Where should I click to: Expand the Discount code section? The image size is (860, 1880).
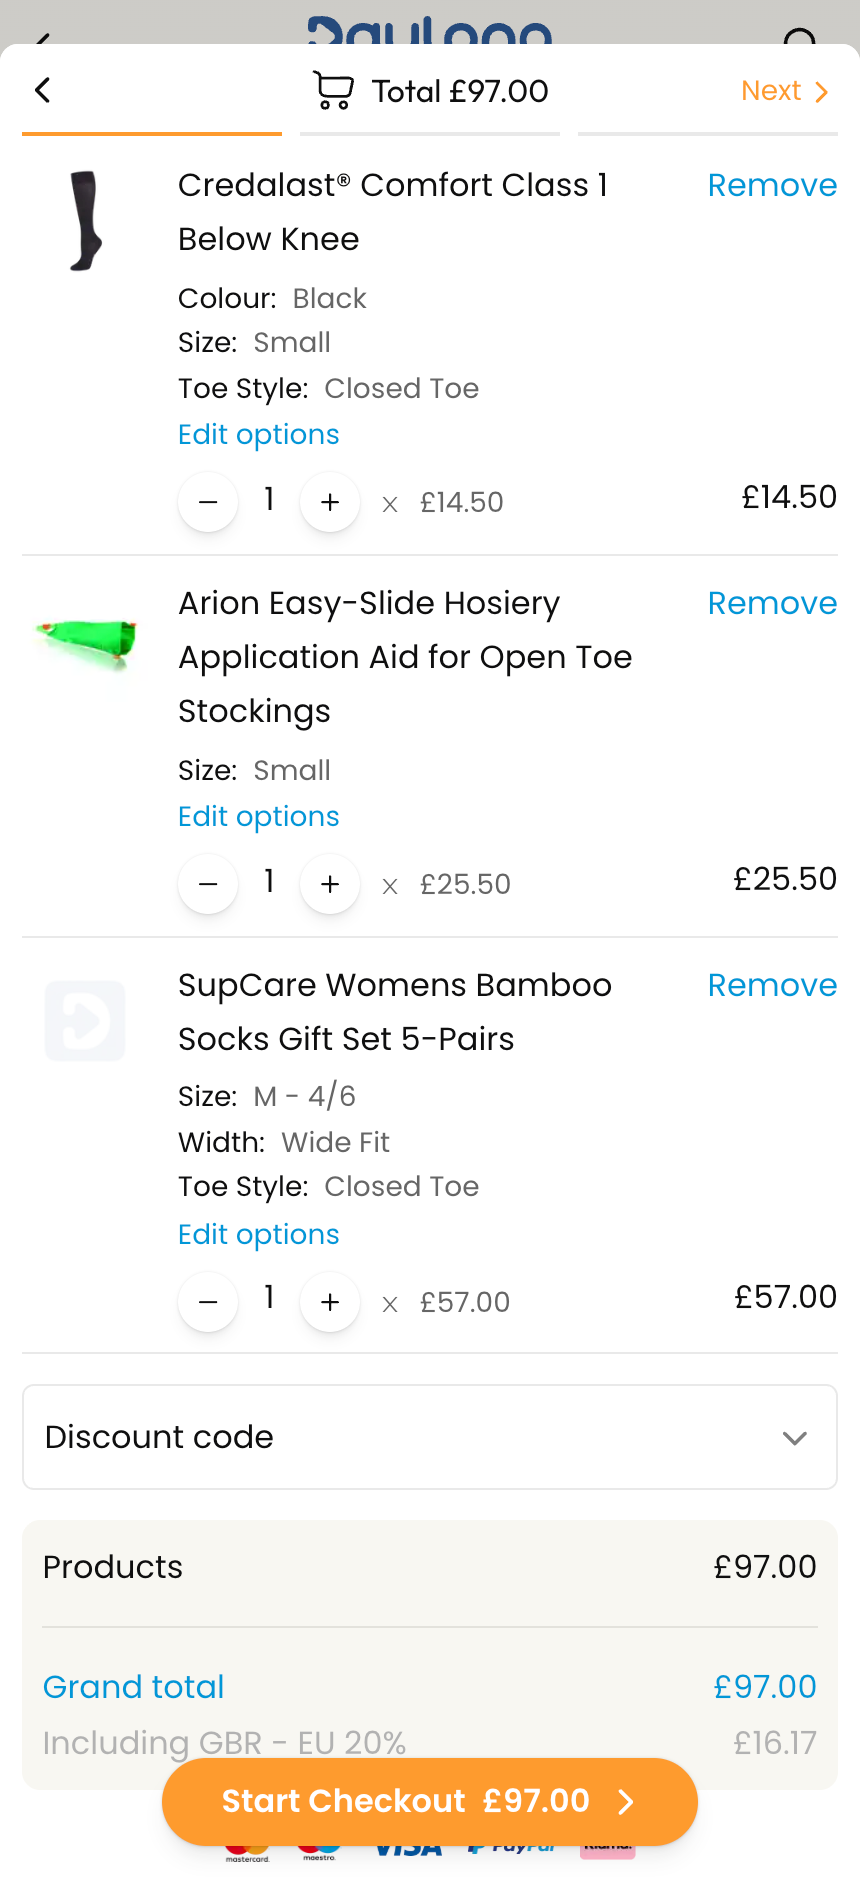(x=430, y=1437)
